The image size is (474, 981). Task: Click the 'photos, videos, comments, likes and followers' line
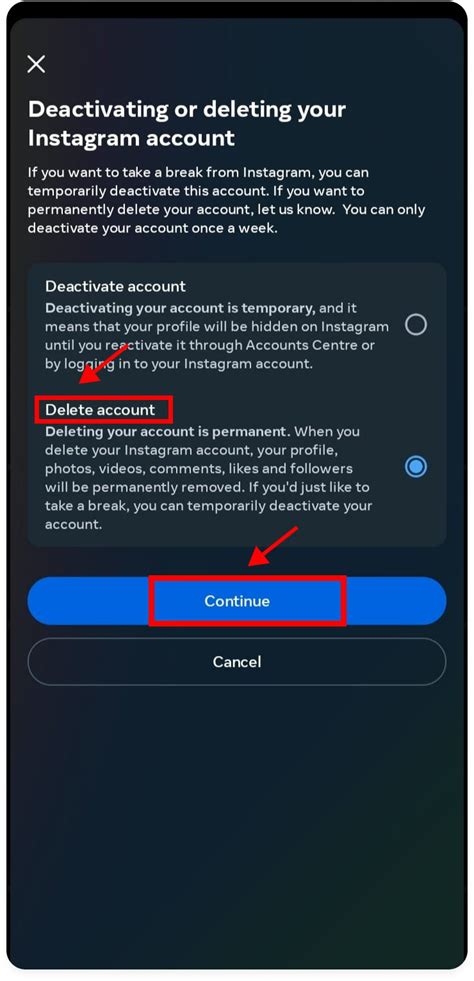[x=198, y=469]
